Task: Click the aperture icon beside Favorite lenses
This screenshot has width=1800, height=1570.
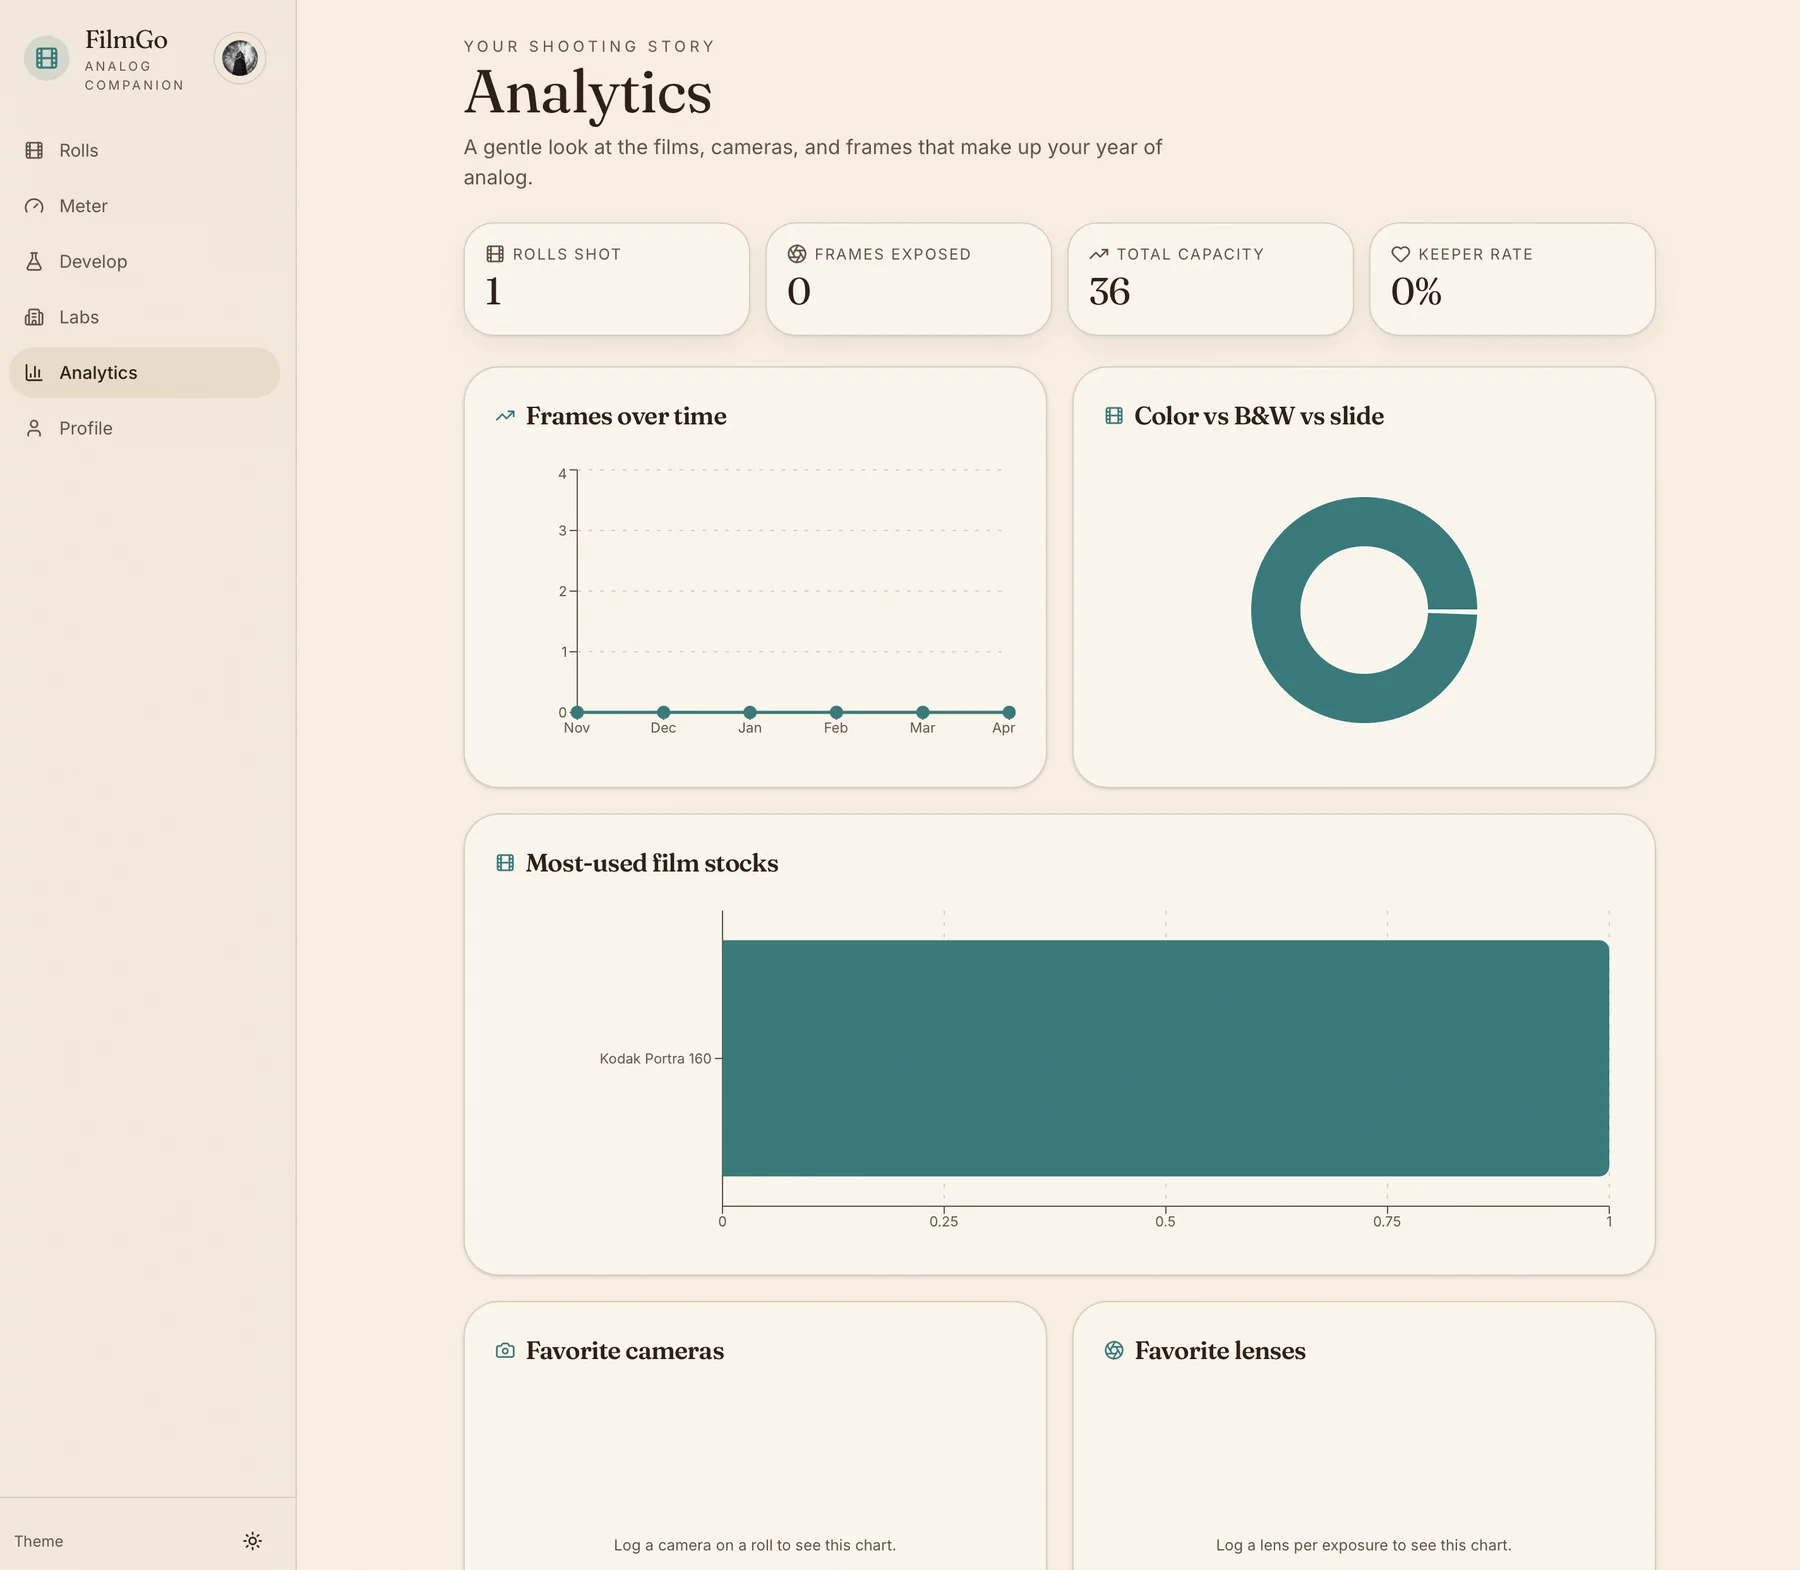Action: pos(1114,1351)
